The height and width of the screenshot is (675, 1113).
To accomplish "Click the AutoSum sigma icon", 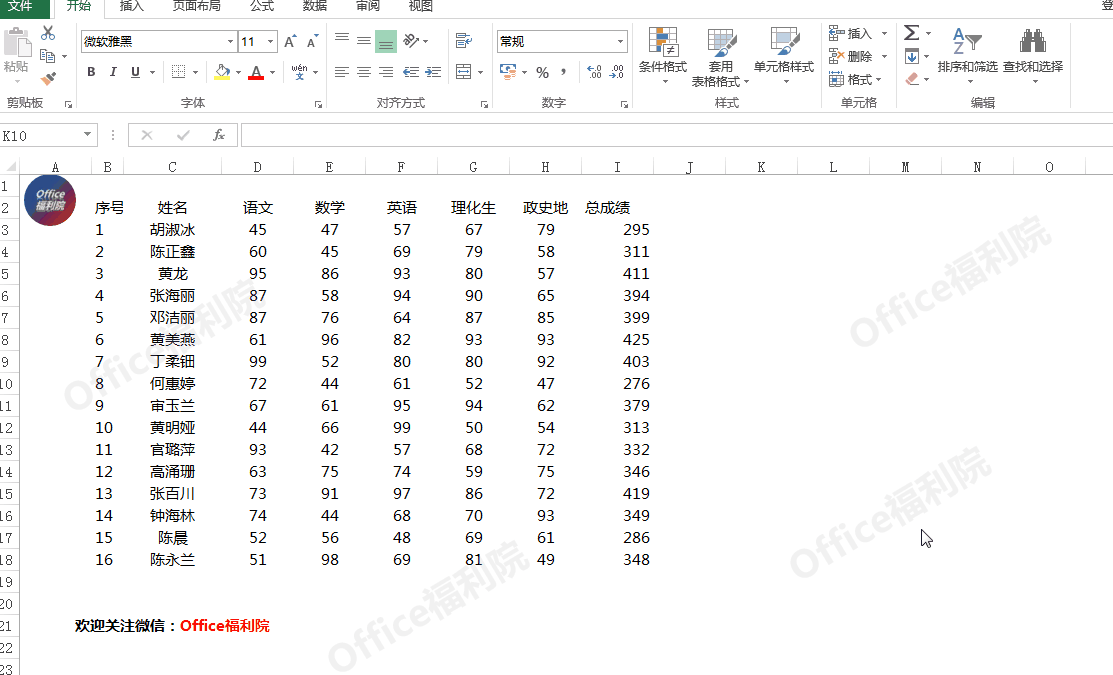I will click(911, 33).
